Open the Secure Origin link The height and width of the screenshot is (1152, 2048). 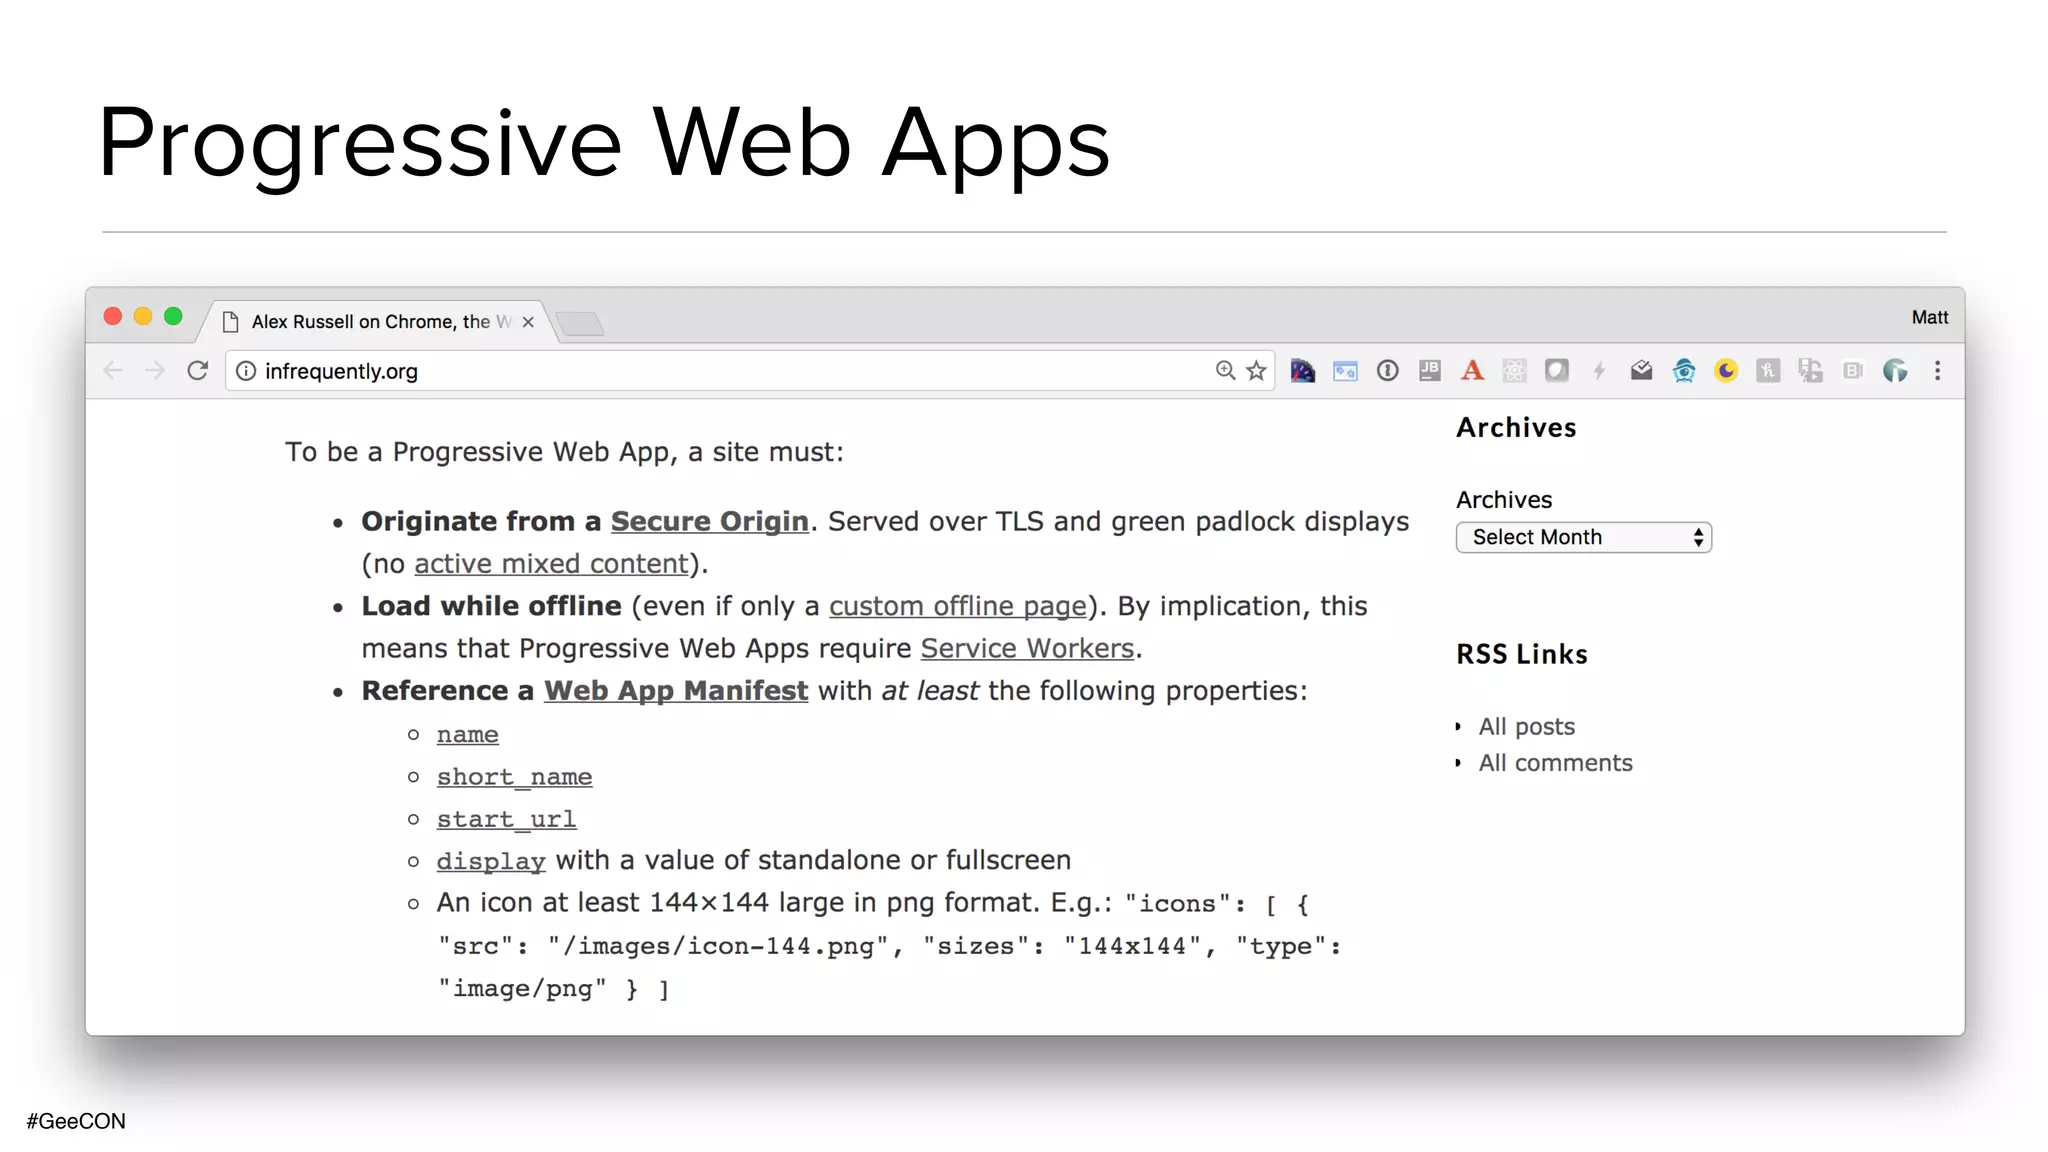pyautogui.click(x=709, y=521)
